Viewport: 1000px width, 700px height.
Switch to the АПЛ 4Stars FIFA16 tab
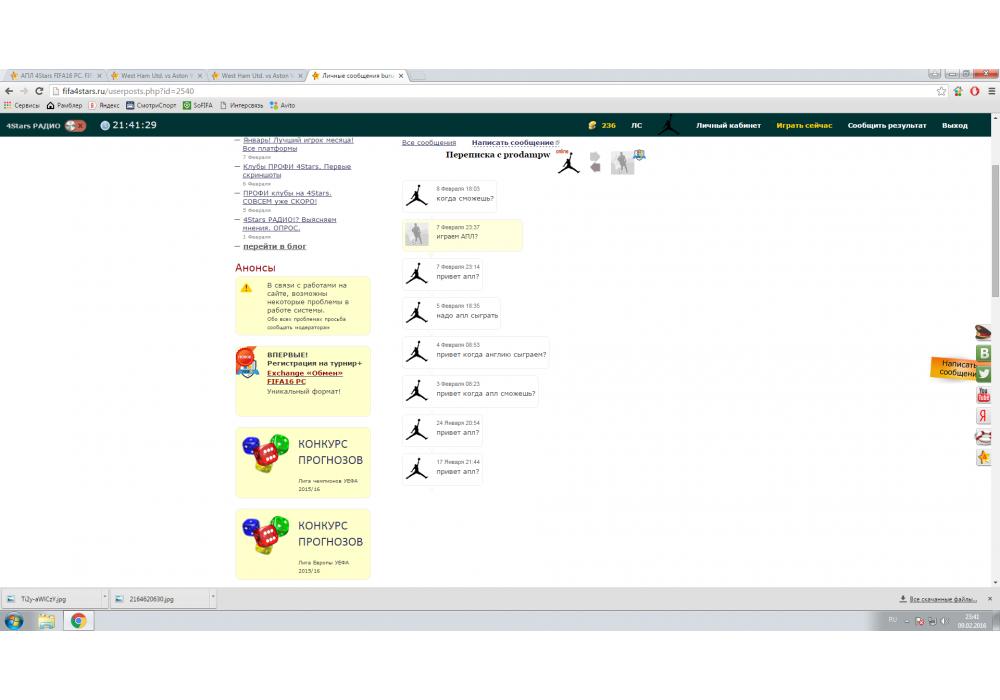pyautogui.click(x=55, y=76)
